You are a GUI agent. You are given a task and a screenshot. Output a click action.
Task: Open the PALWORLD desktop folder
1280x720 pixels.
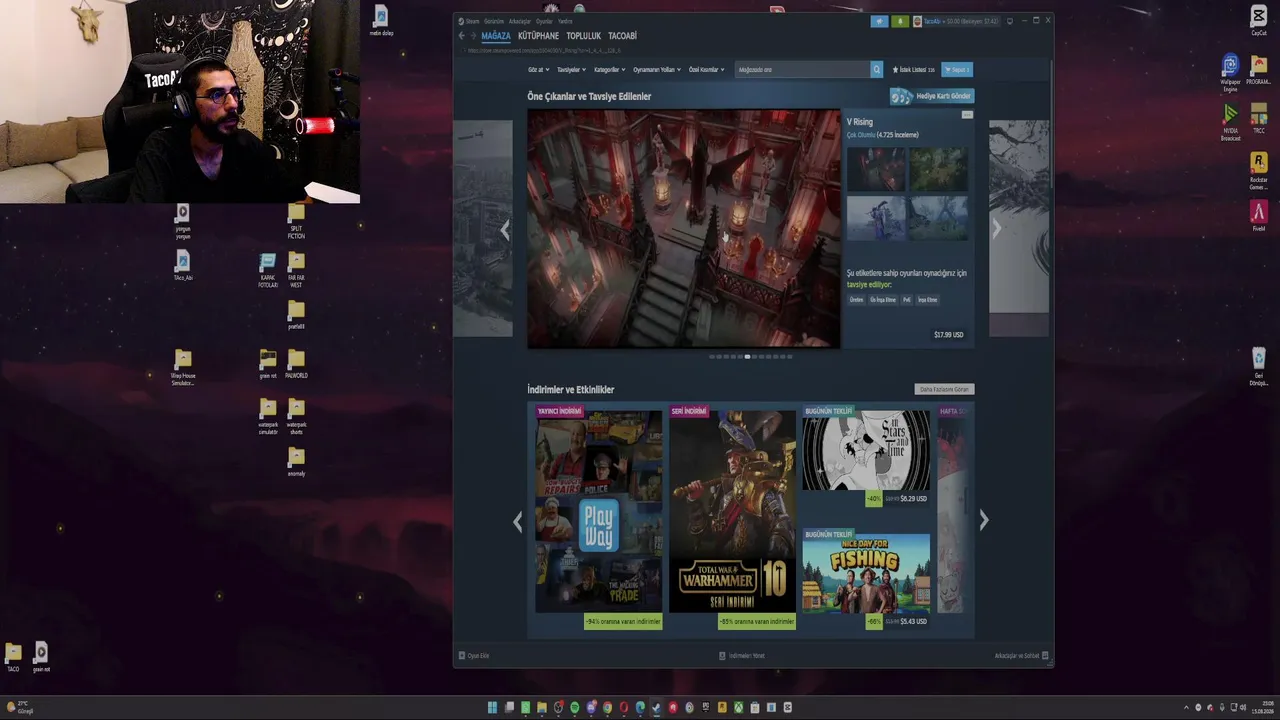point(296,364)
